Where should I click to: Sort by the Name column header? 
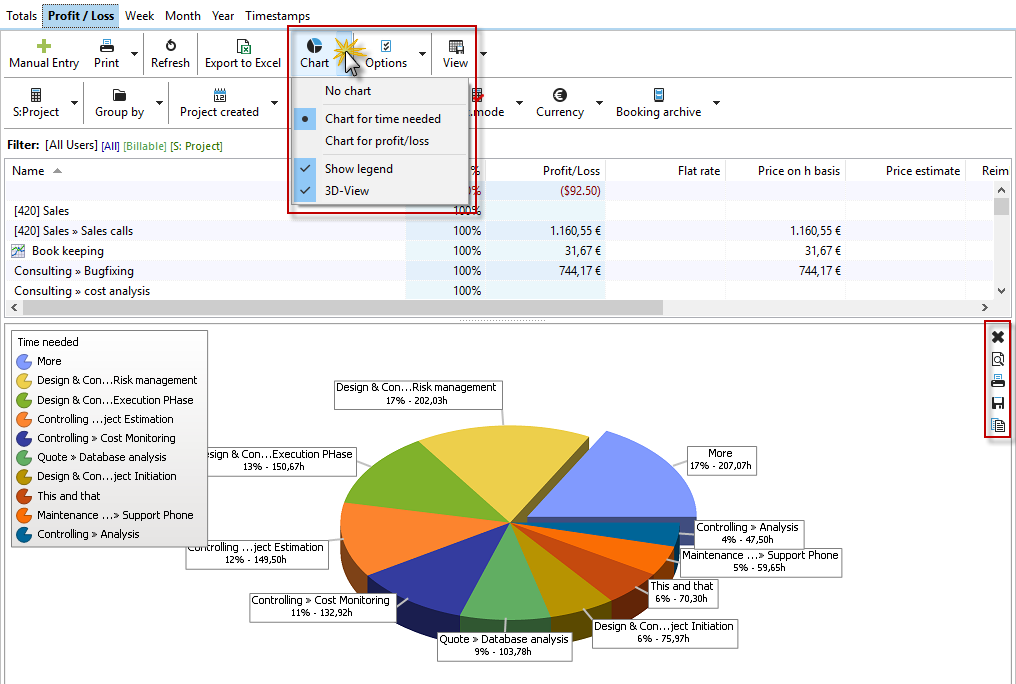tap(28, 171)
